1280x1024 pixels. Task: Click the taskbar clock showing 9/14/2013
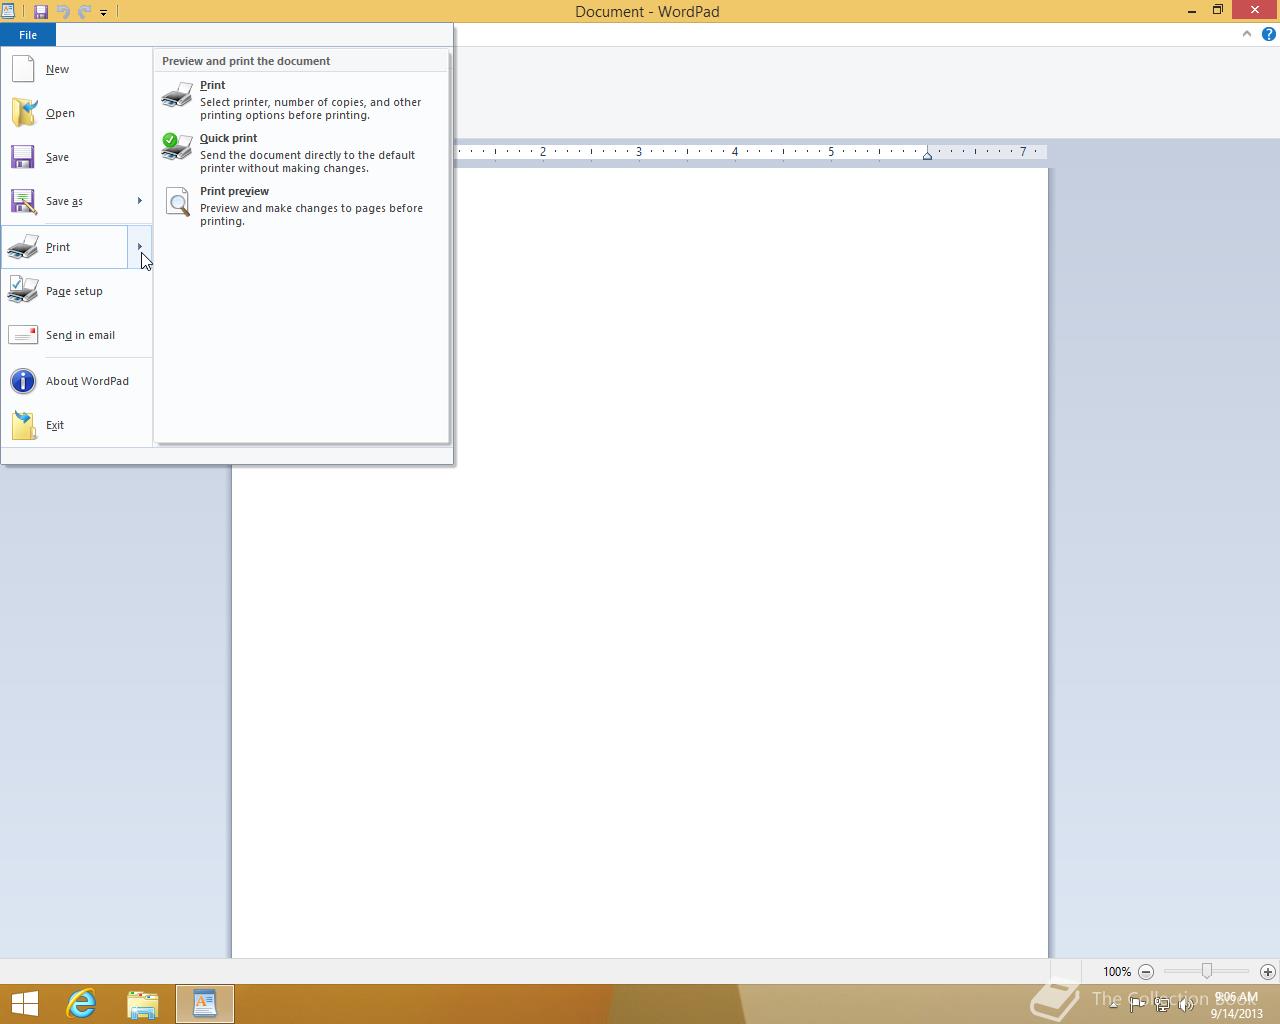pyautogui.click(x=1236, y=1005)
